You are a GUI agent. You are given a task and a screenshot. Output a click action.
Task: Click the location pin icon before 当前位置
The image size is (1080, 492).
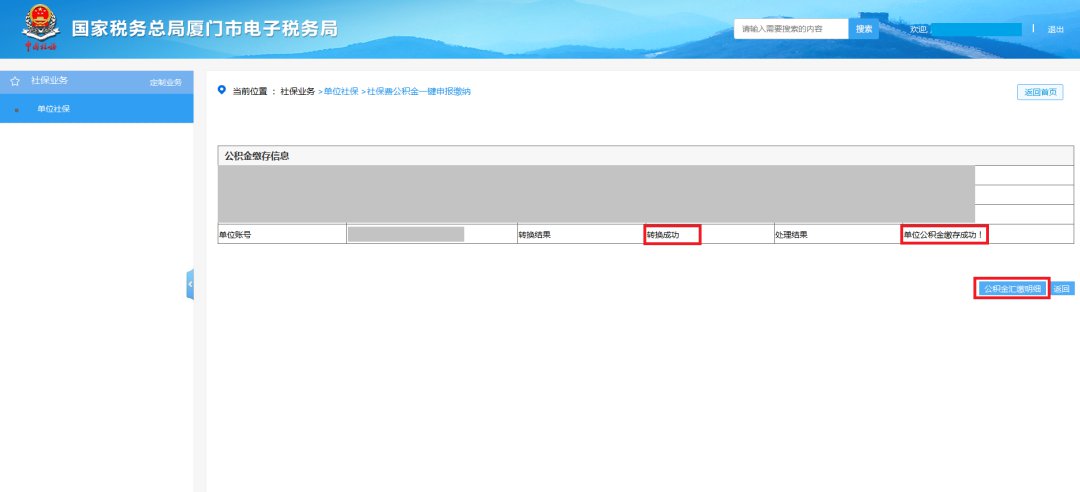(222, 90)
